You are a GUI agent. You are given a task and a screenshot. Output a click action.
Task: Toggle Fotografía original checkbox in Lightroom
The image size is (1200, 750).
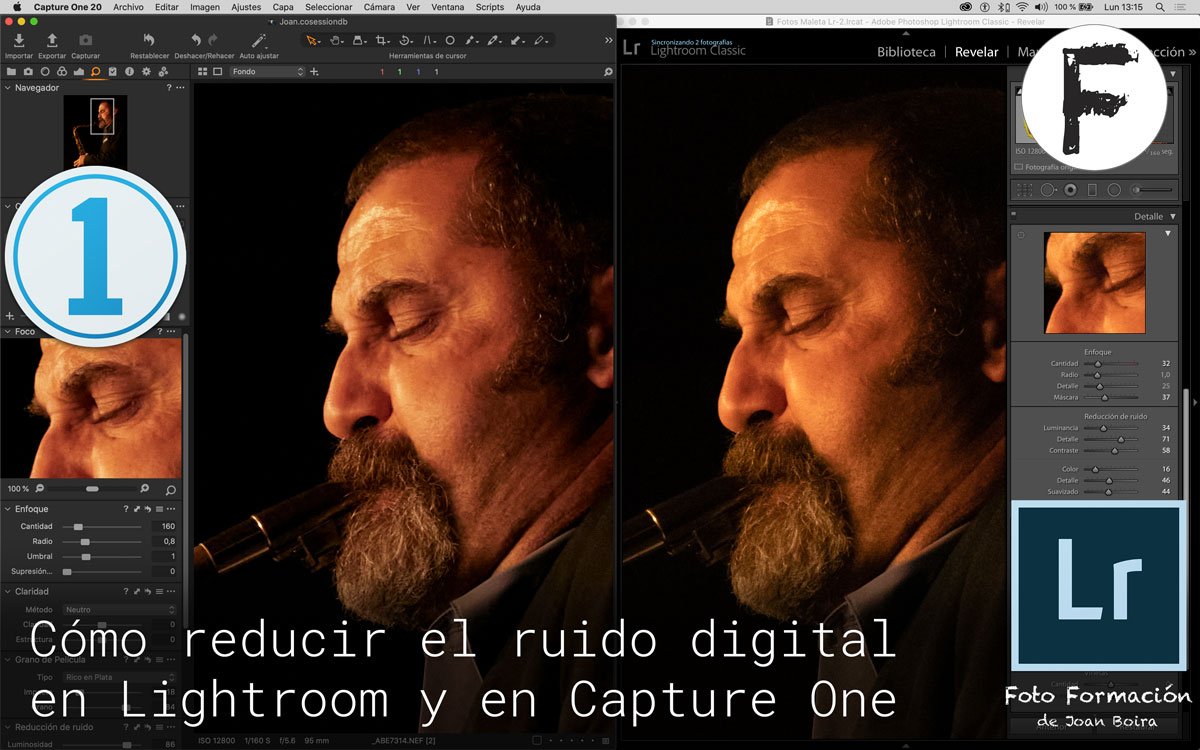coord(1019,167)
